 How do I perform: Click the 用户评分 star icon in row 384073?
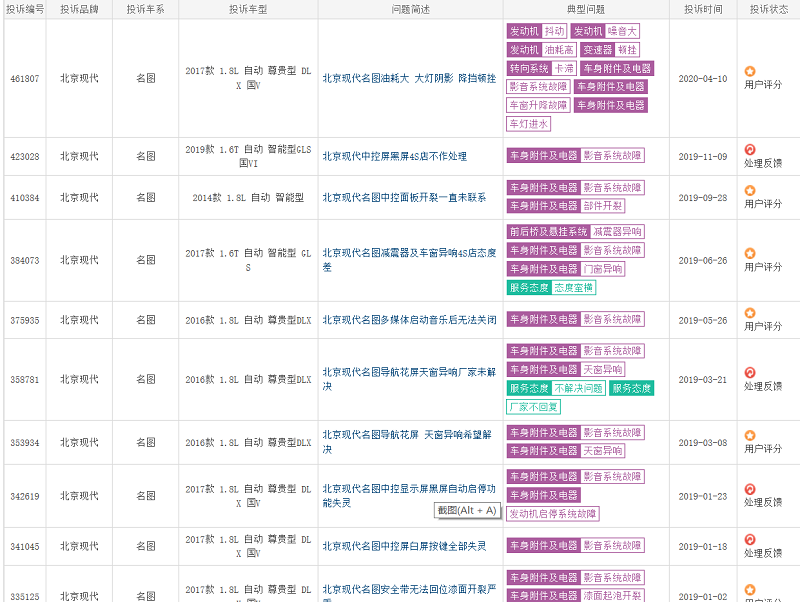(750, 254)
